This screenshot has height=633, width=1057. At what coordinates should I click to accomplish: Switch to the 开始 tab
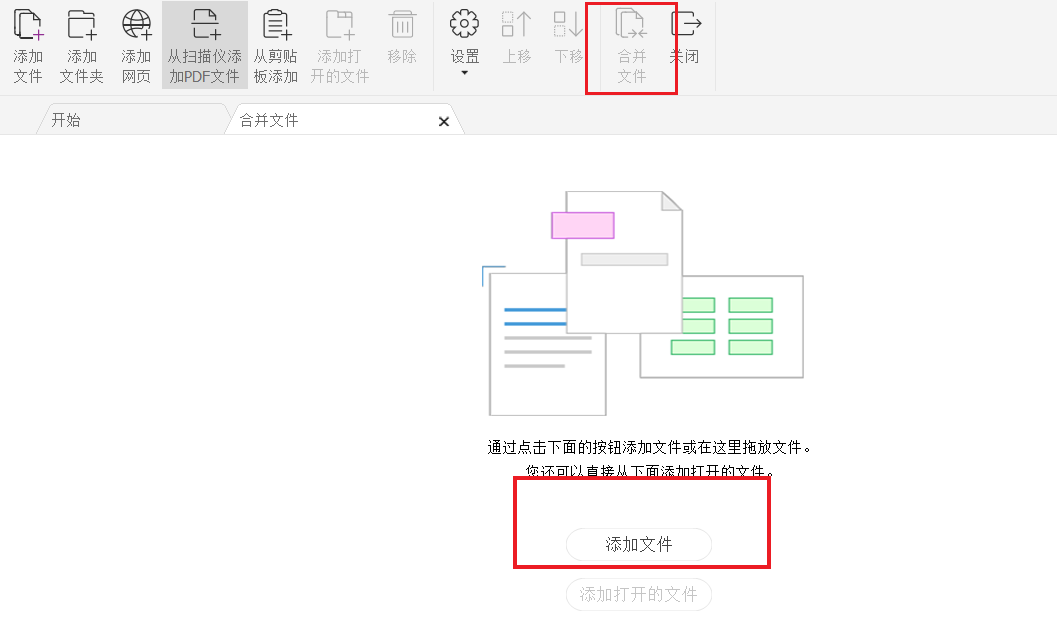click(65, 120)
